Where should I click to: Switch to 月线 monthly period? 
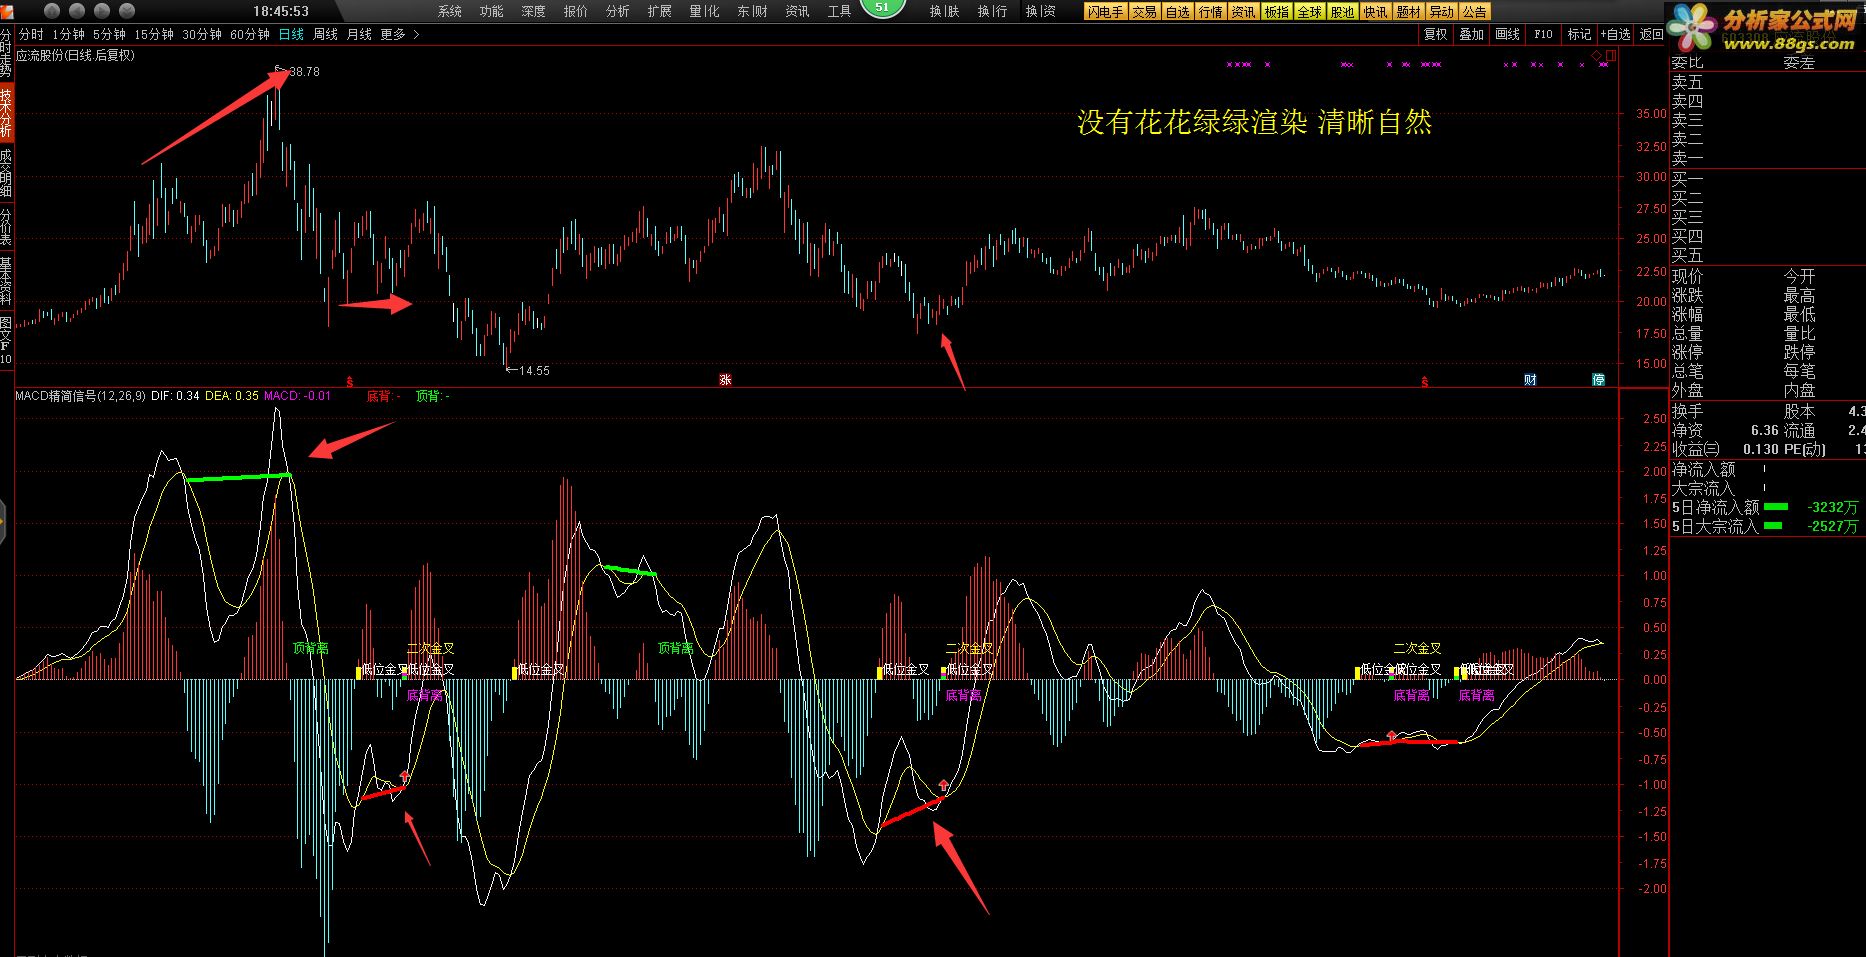359,34
